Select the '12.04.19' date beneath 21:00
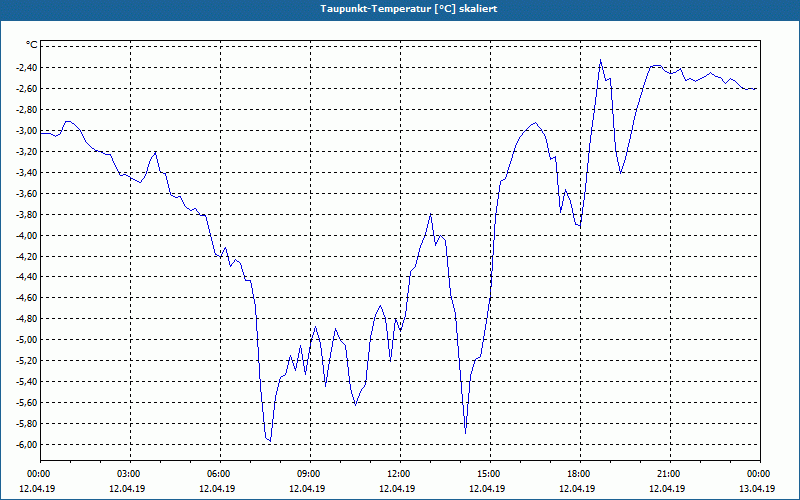The height and width of the screenshot is (500, 800). tap(667, 488)
